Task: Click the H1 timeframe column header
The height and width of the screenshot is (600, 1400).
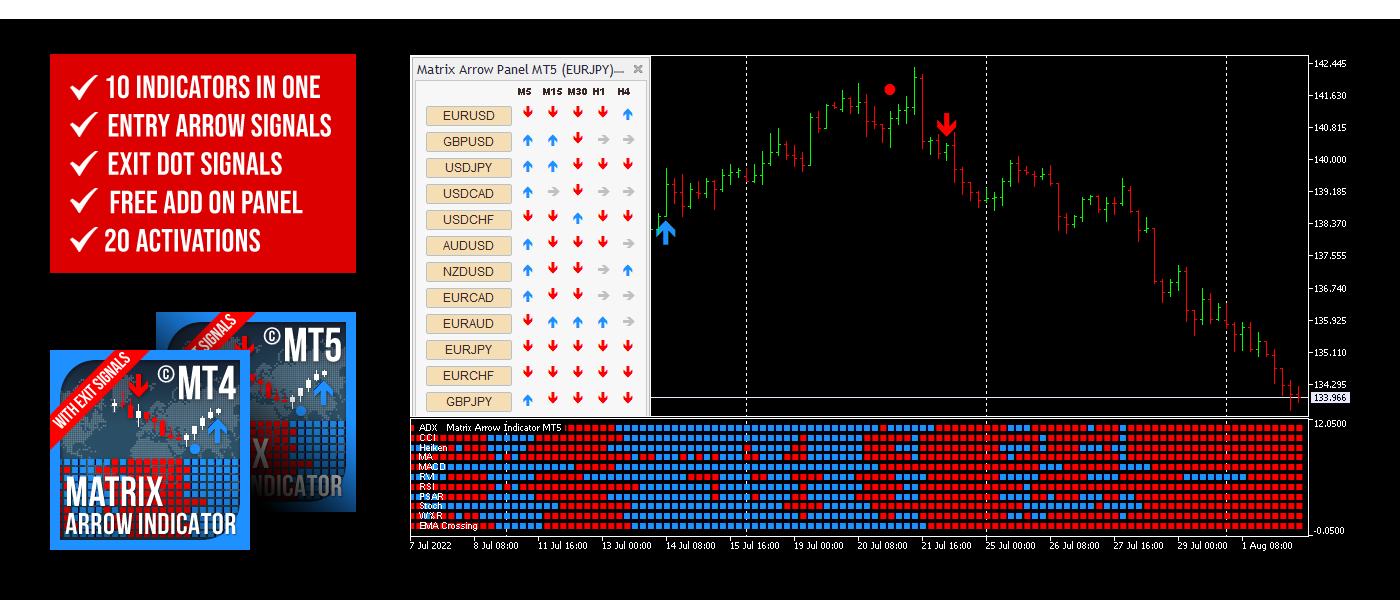Action: (x=599, y=92)
